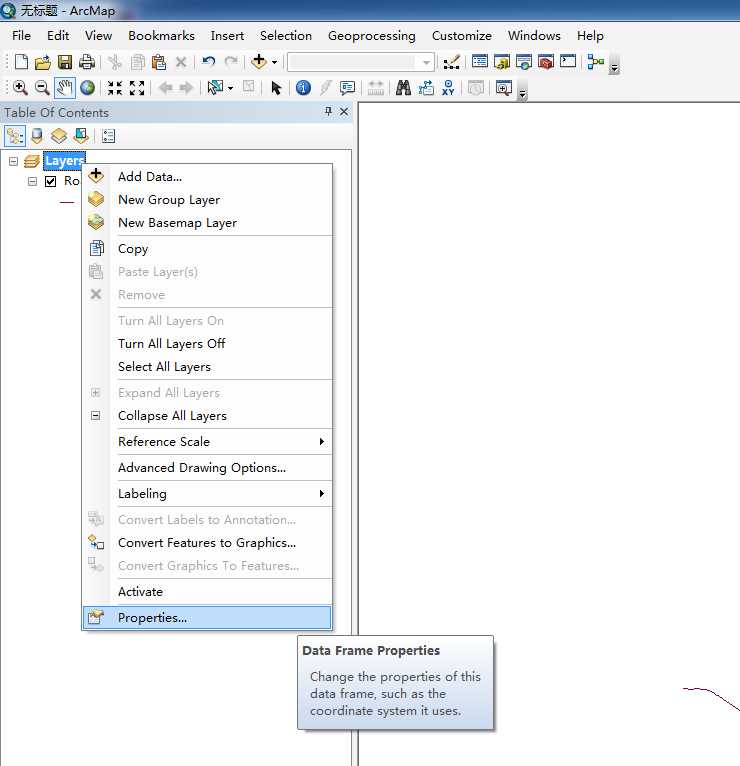This screenshot has height=766, width=740.
Task: Open the Search window icon
Action: click(x=524, y=62)
